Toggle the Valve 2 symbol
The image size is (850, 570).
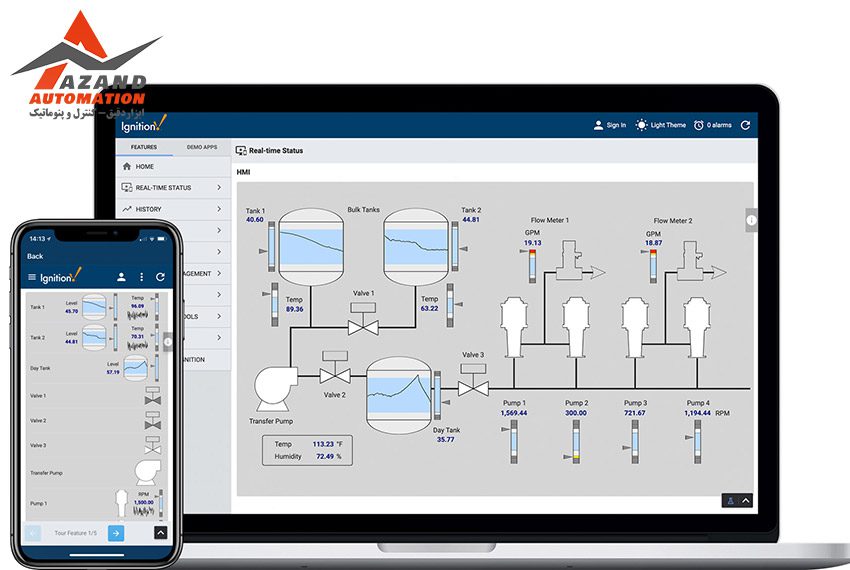coord(333,372)
